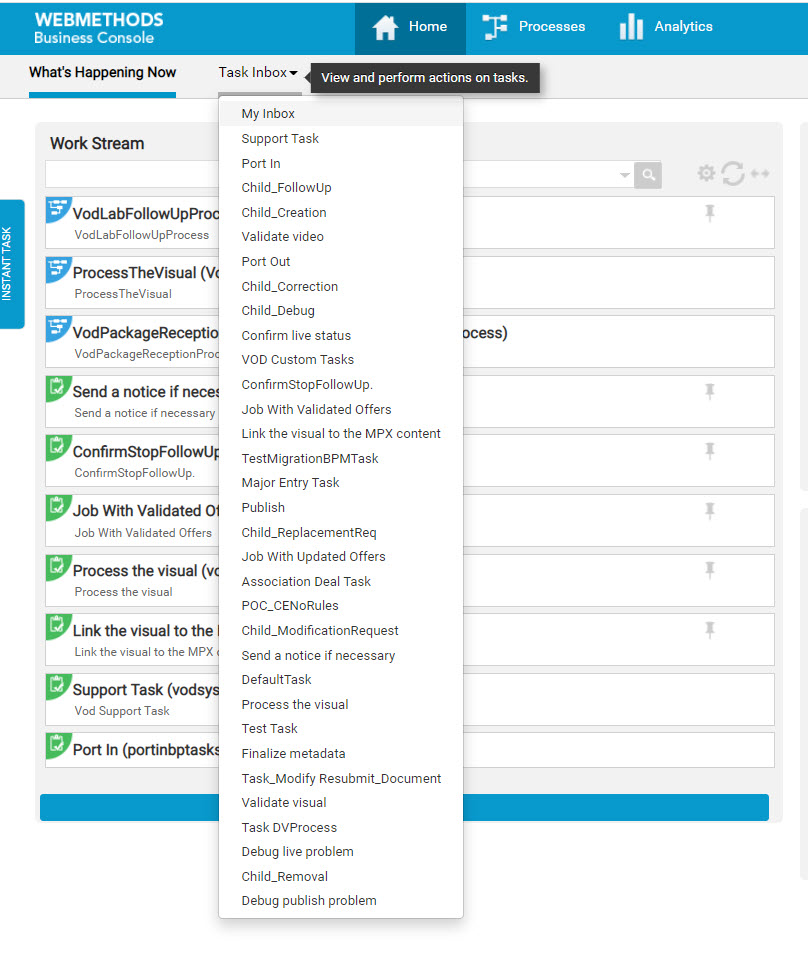Viewport: 808px width, 958px height.
Task: Pin the Send a notice if necessary item
Action: (x=711, y=391)
